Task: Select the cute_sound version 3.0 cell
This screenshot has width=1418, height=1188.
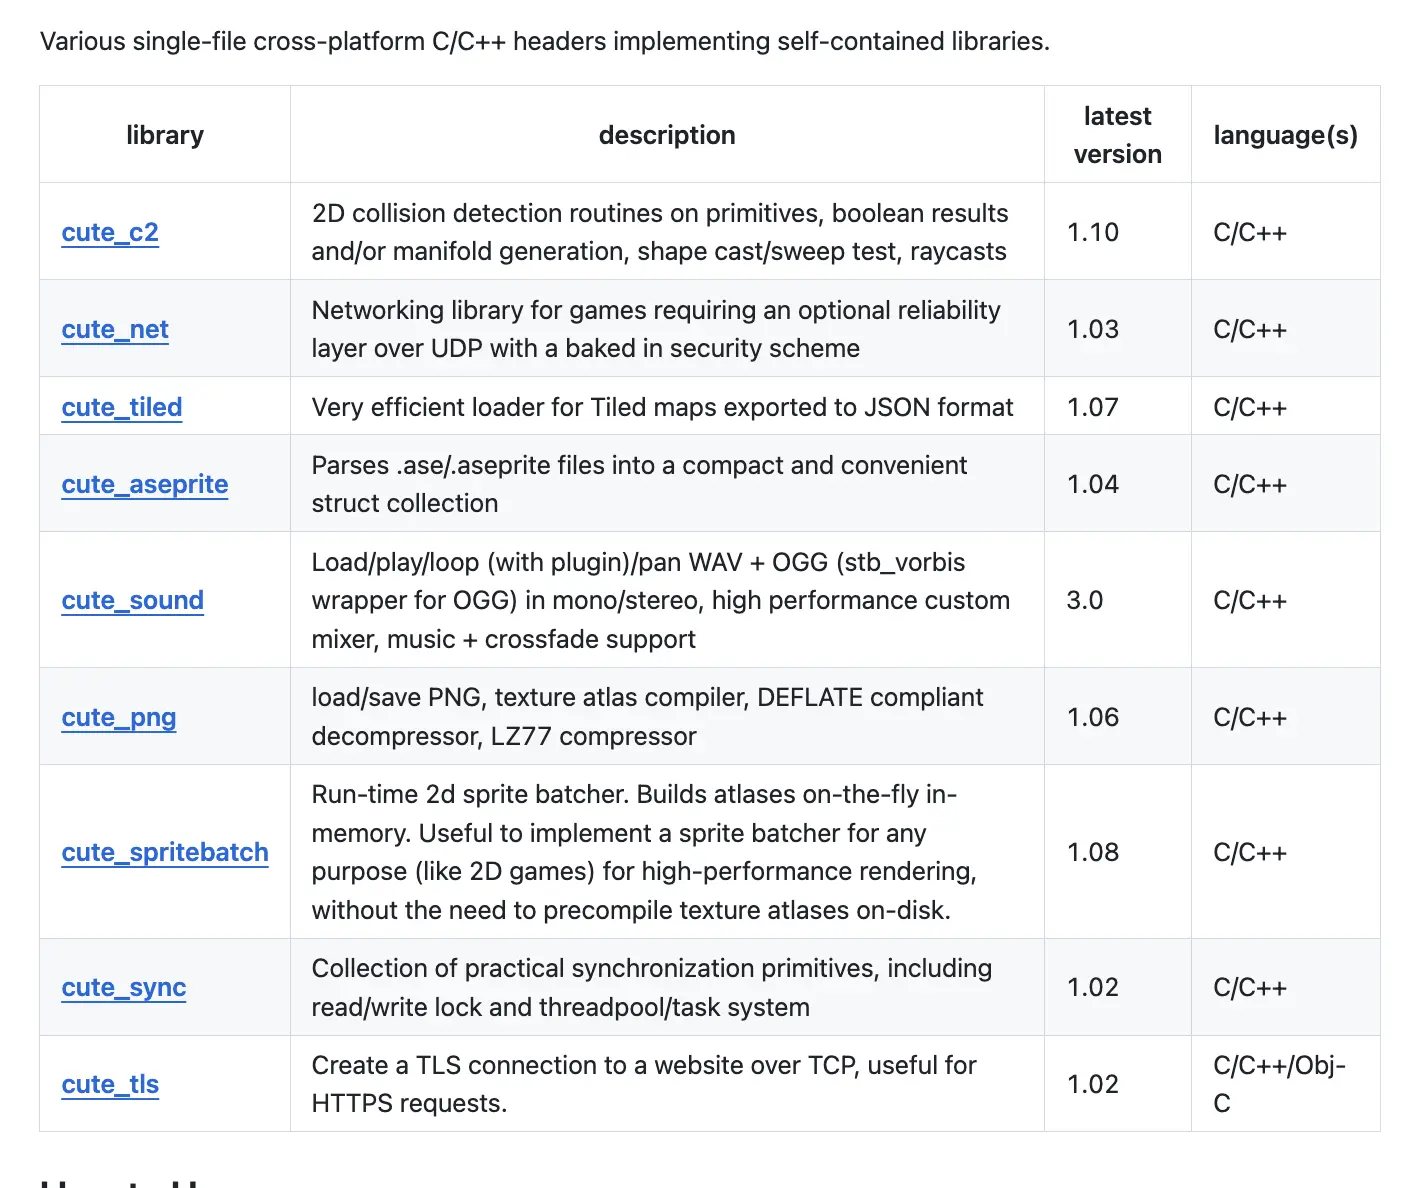Action: pyautogui.click(x=1118, y=600)
